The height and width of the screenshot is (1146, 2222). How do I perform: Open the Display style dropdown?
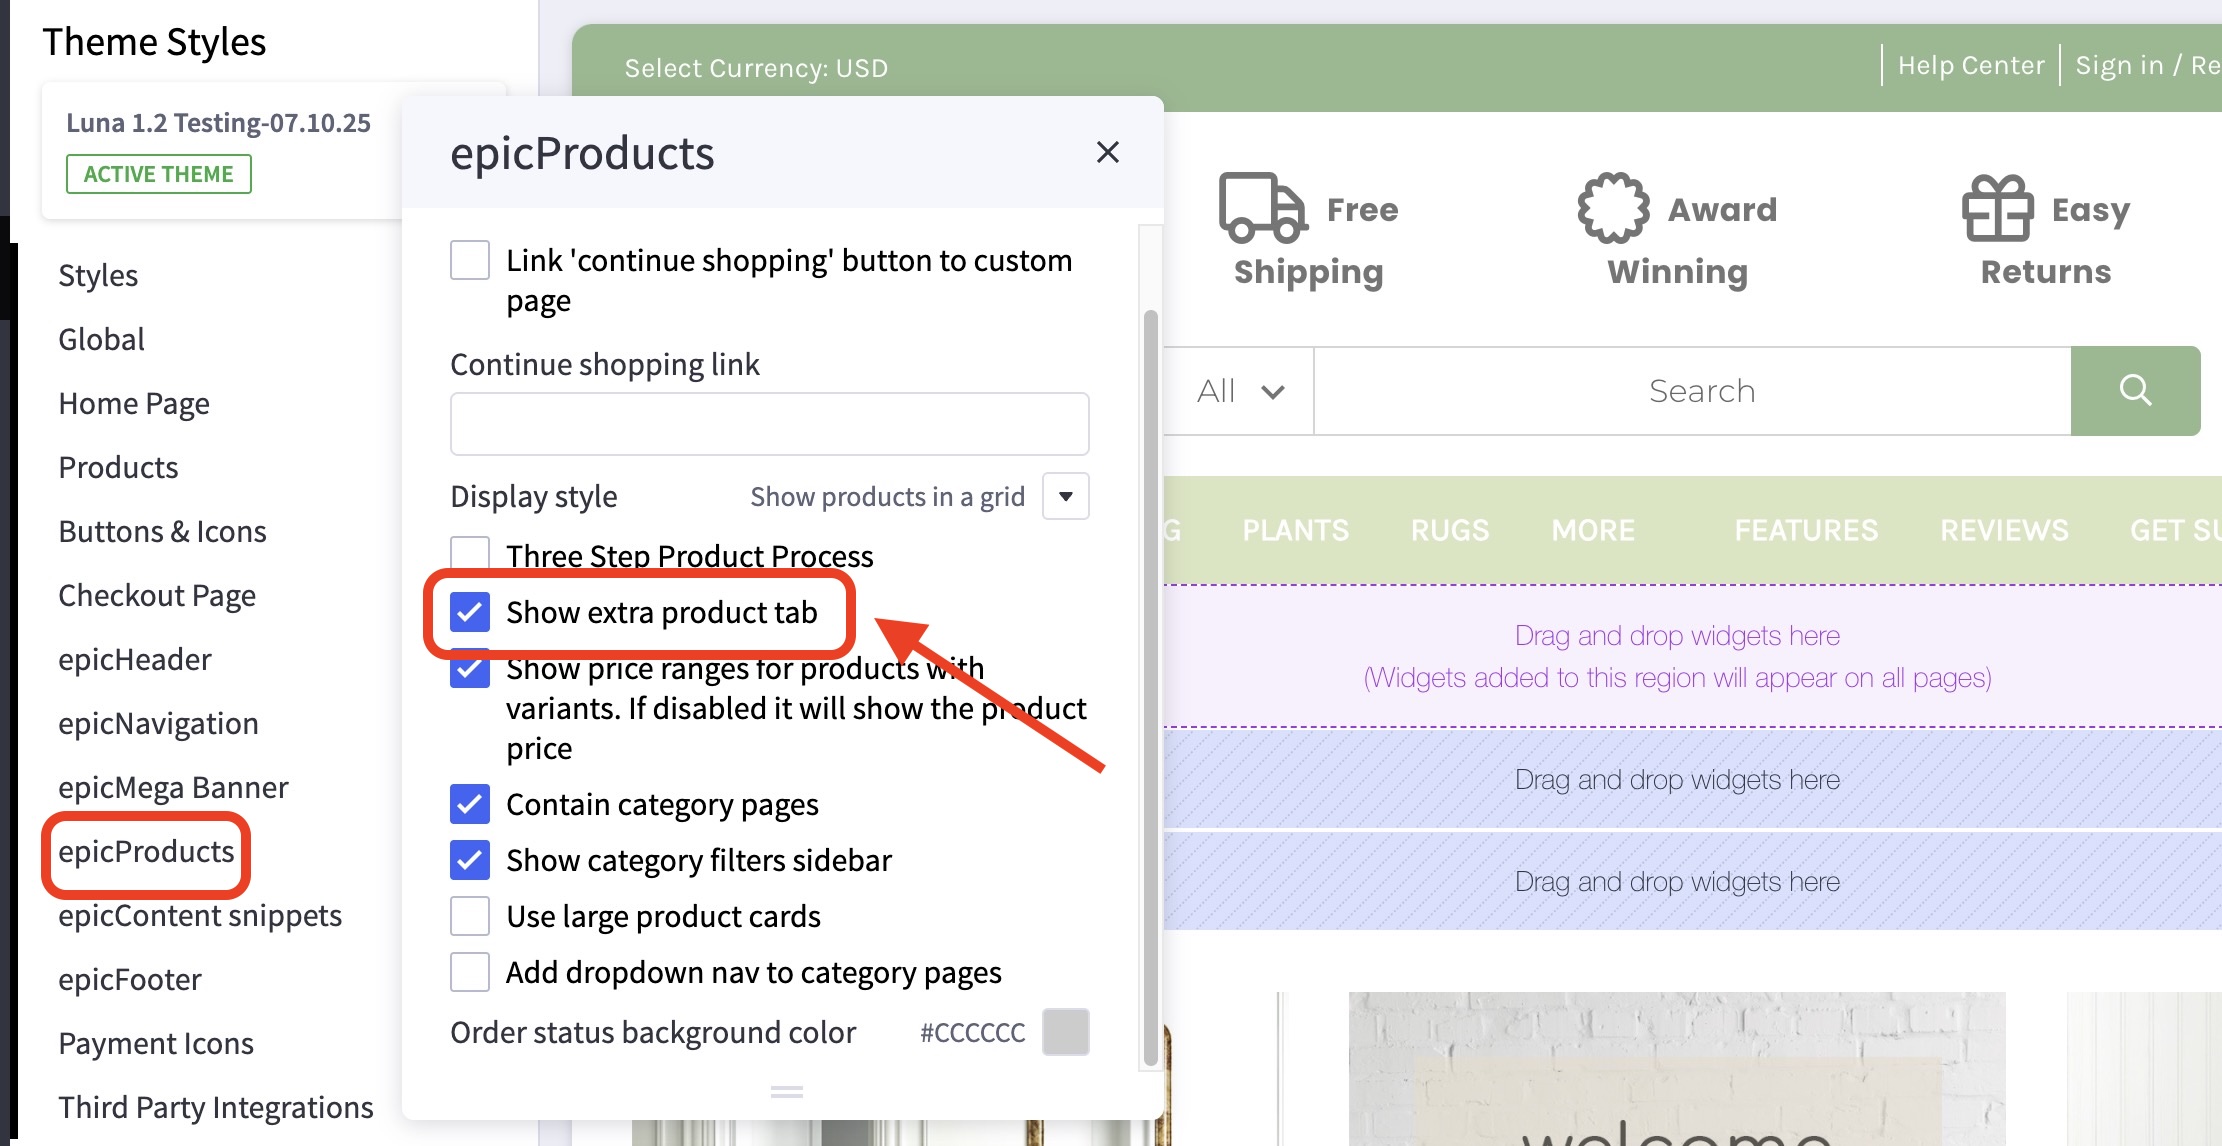click(x=1064, y=496)
